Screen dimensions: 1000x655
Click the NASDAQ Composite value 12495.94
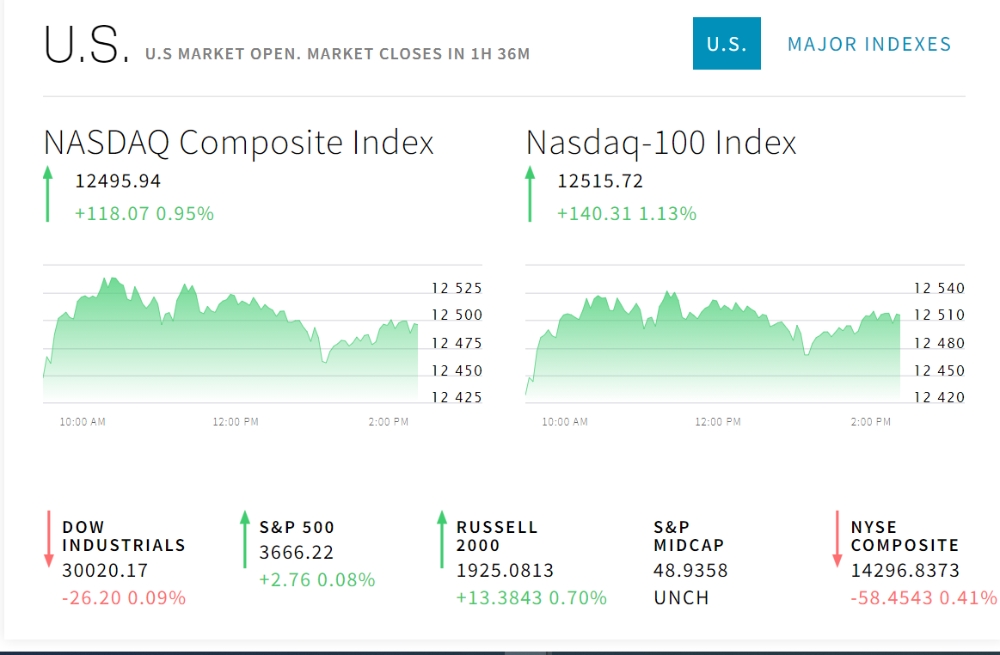pos(118,181)
